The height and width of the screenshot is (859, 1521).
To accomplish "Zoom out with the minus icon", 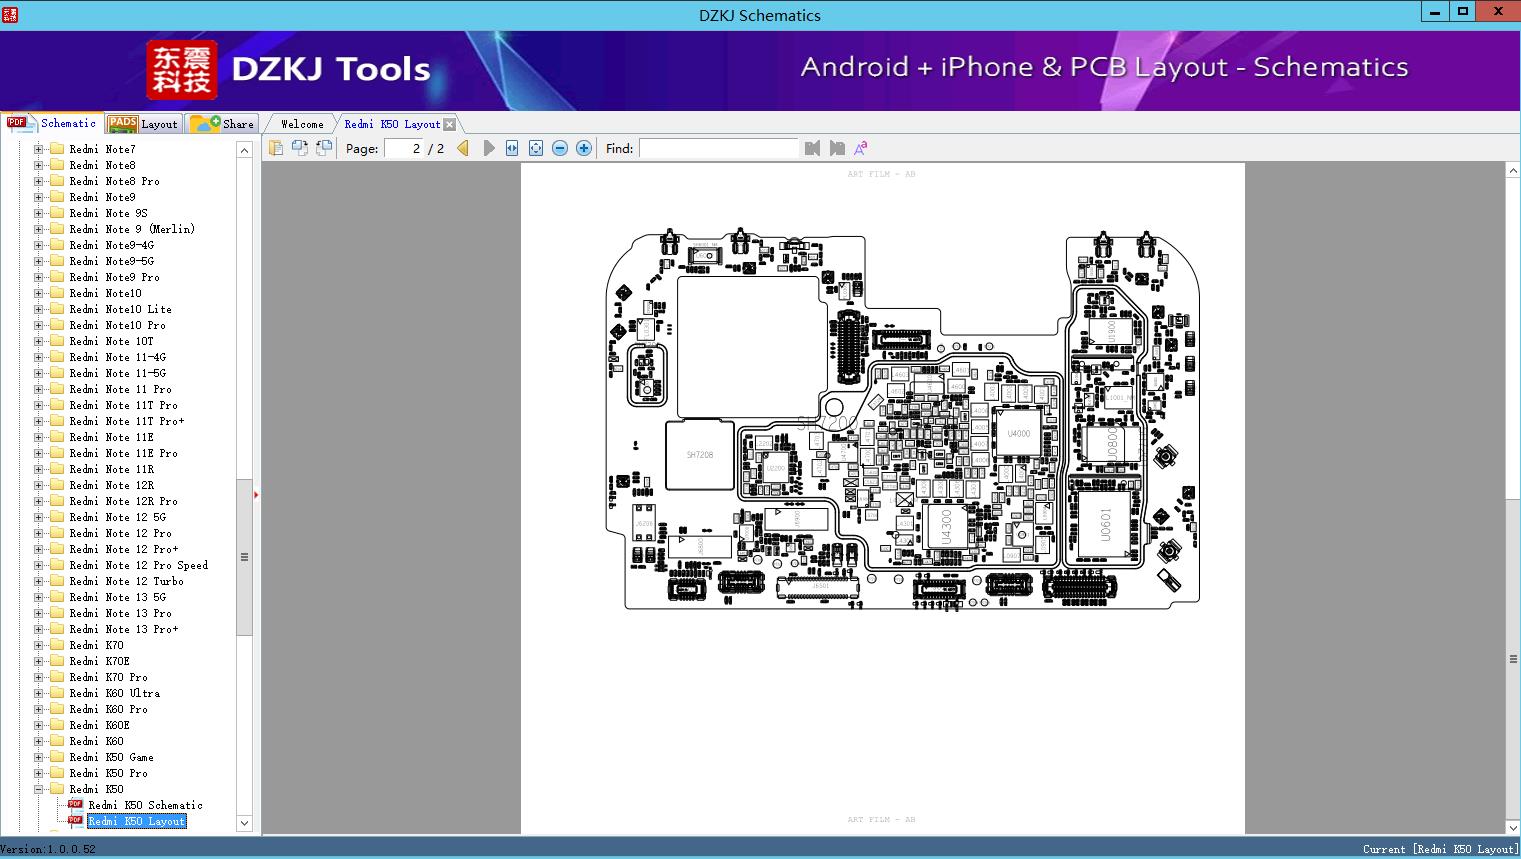I will (560, 148).
